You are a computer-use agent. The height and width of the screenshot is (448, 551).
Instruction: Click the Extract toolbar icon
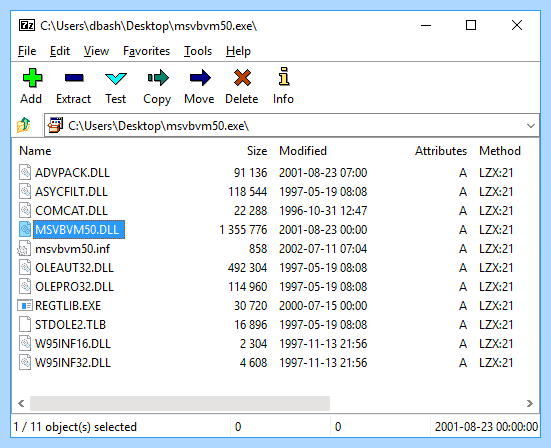74,78
